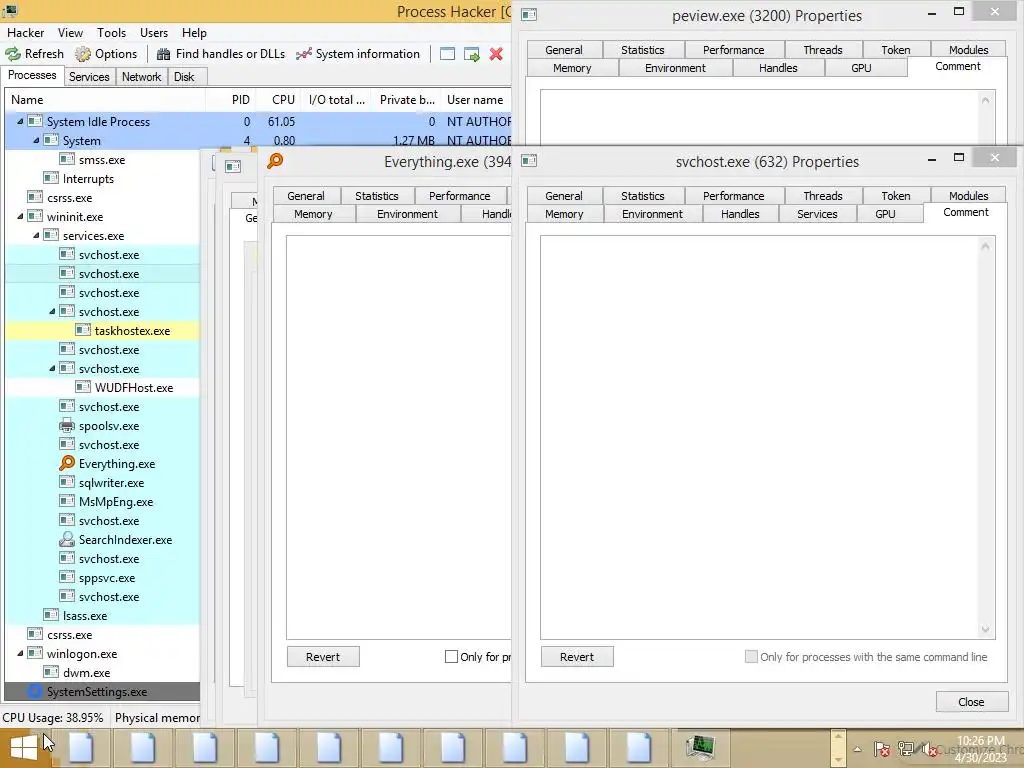The width and height of the screenshot is (1024, 768).
Task: Click the find window and thread icon
Action: click(472, 54)
